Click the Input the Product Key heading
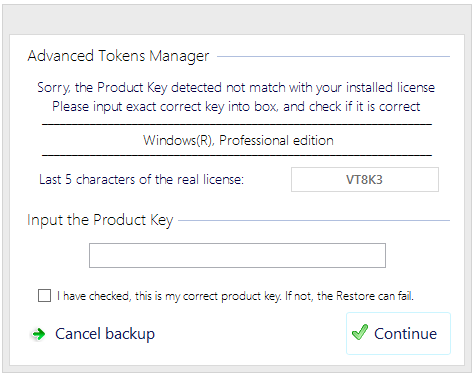472x378 pixels. pyautogui.click(x=100, y=220)
